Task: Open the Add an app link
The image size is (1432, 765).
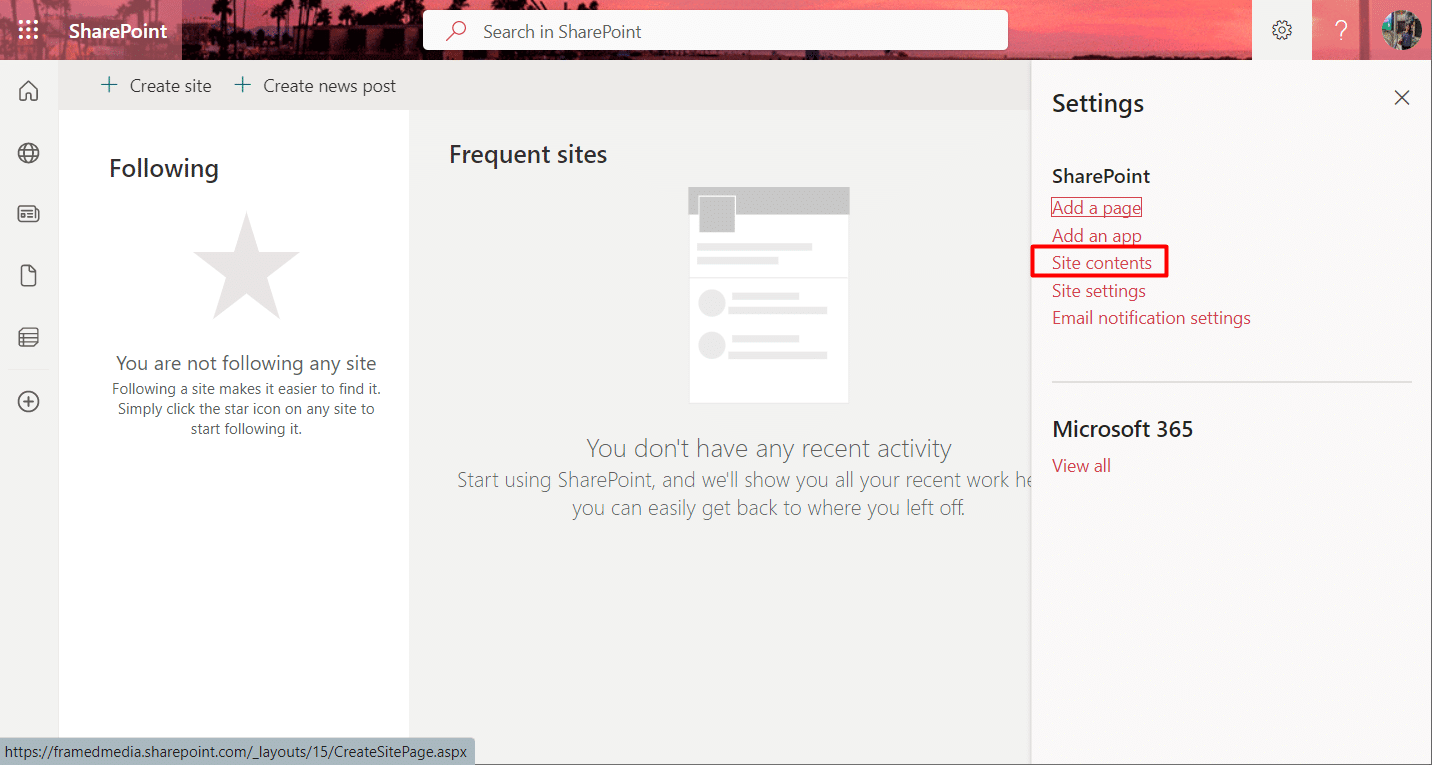Action: click(x=1097, y=236)
